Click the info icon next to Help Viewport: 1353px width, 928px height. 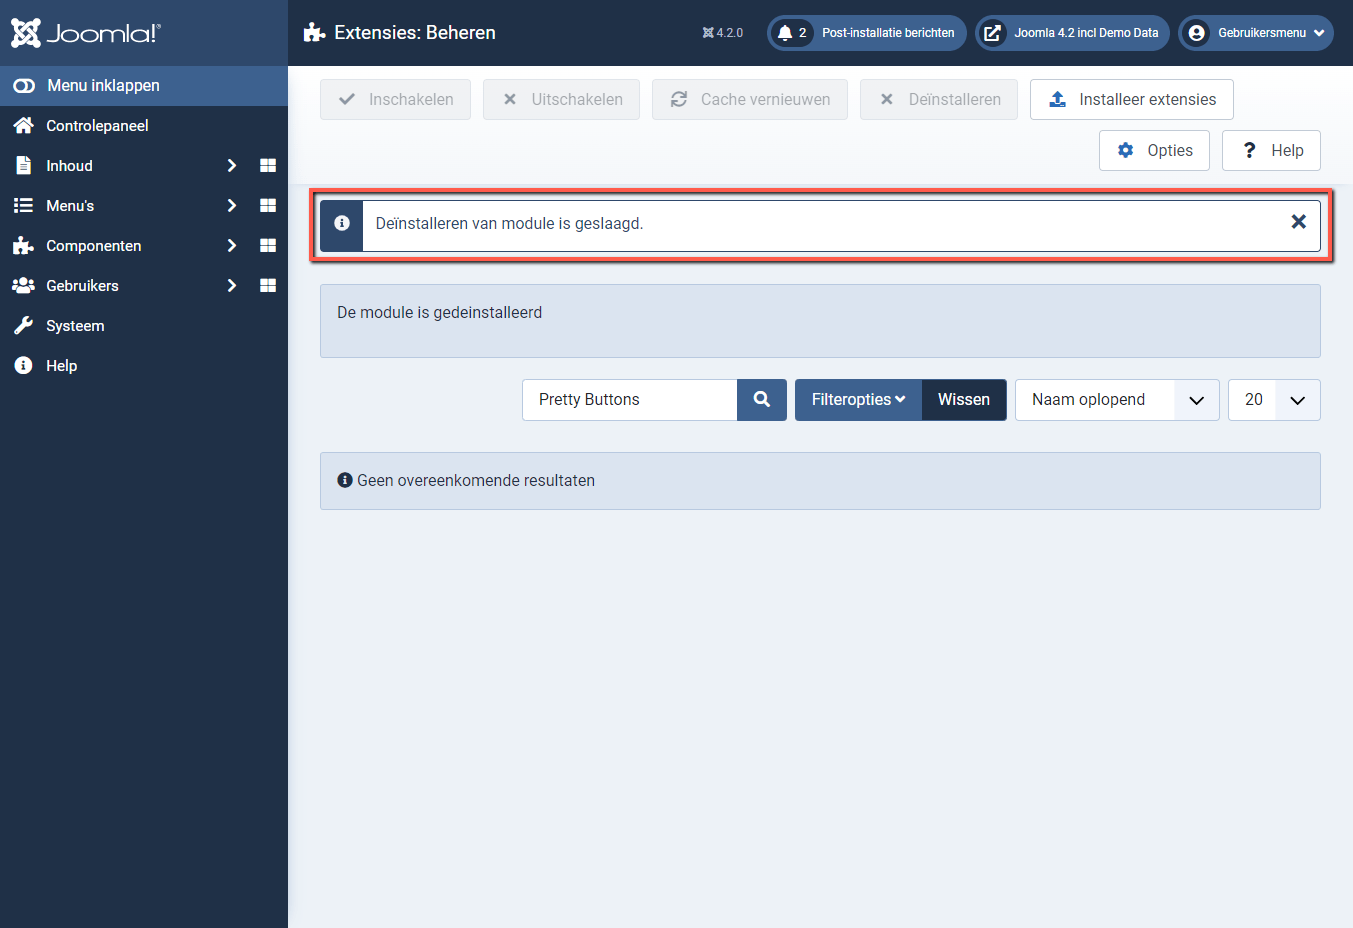(22, 365)
